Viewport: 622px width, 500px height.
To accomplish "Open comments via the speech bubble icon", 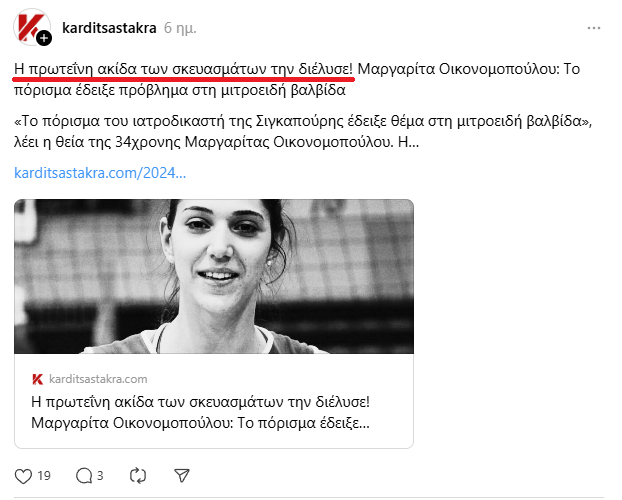I will pos(84,476).
